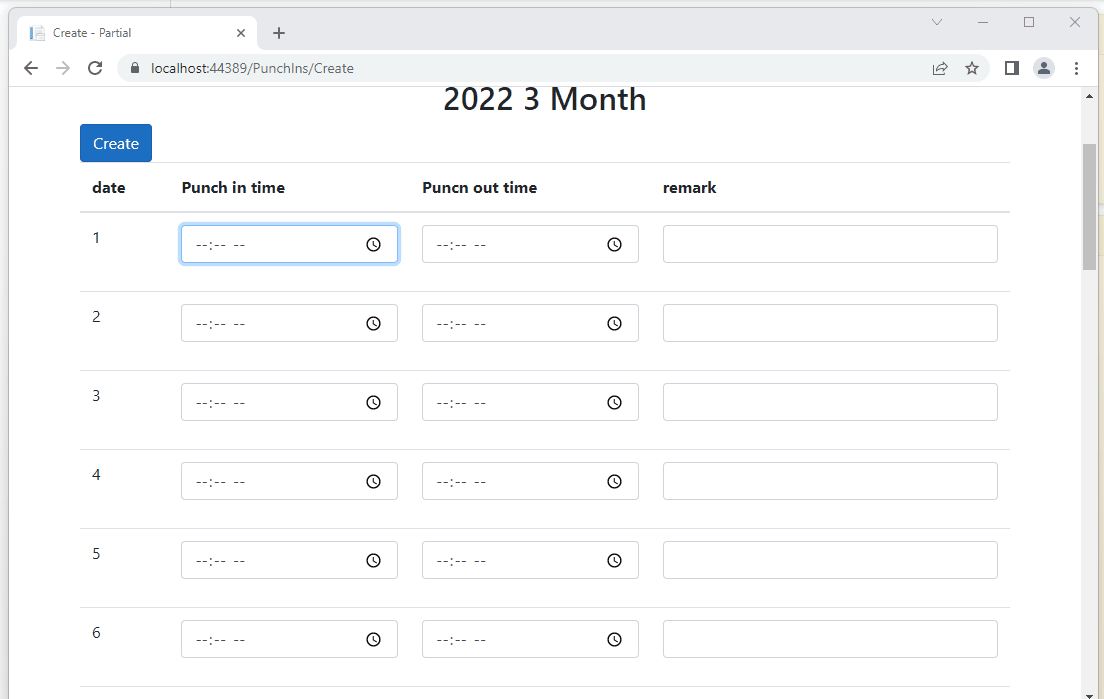Open clock picker for row 4 Punch in time
1104x699 pixels.
point(373,481)
